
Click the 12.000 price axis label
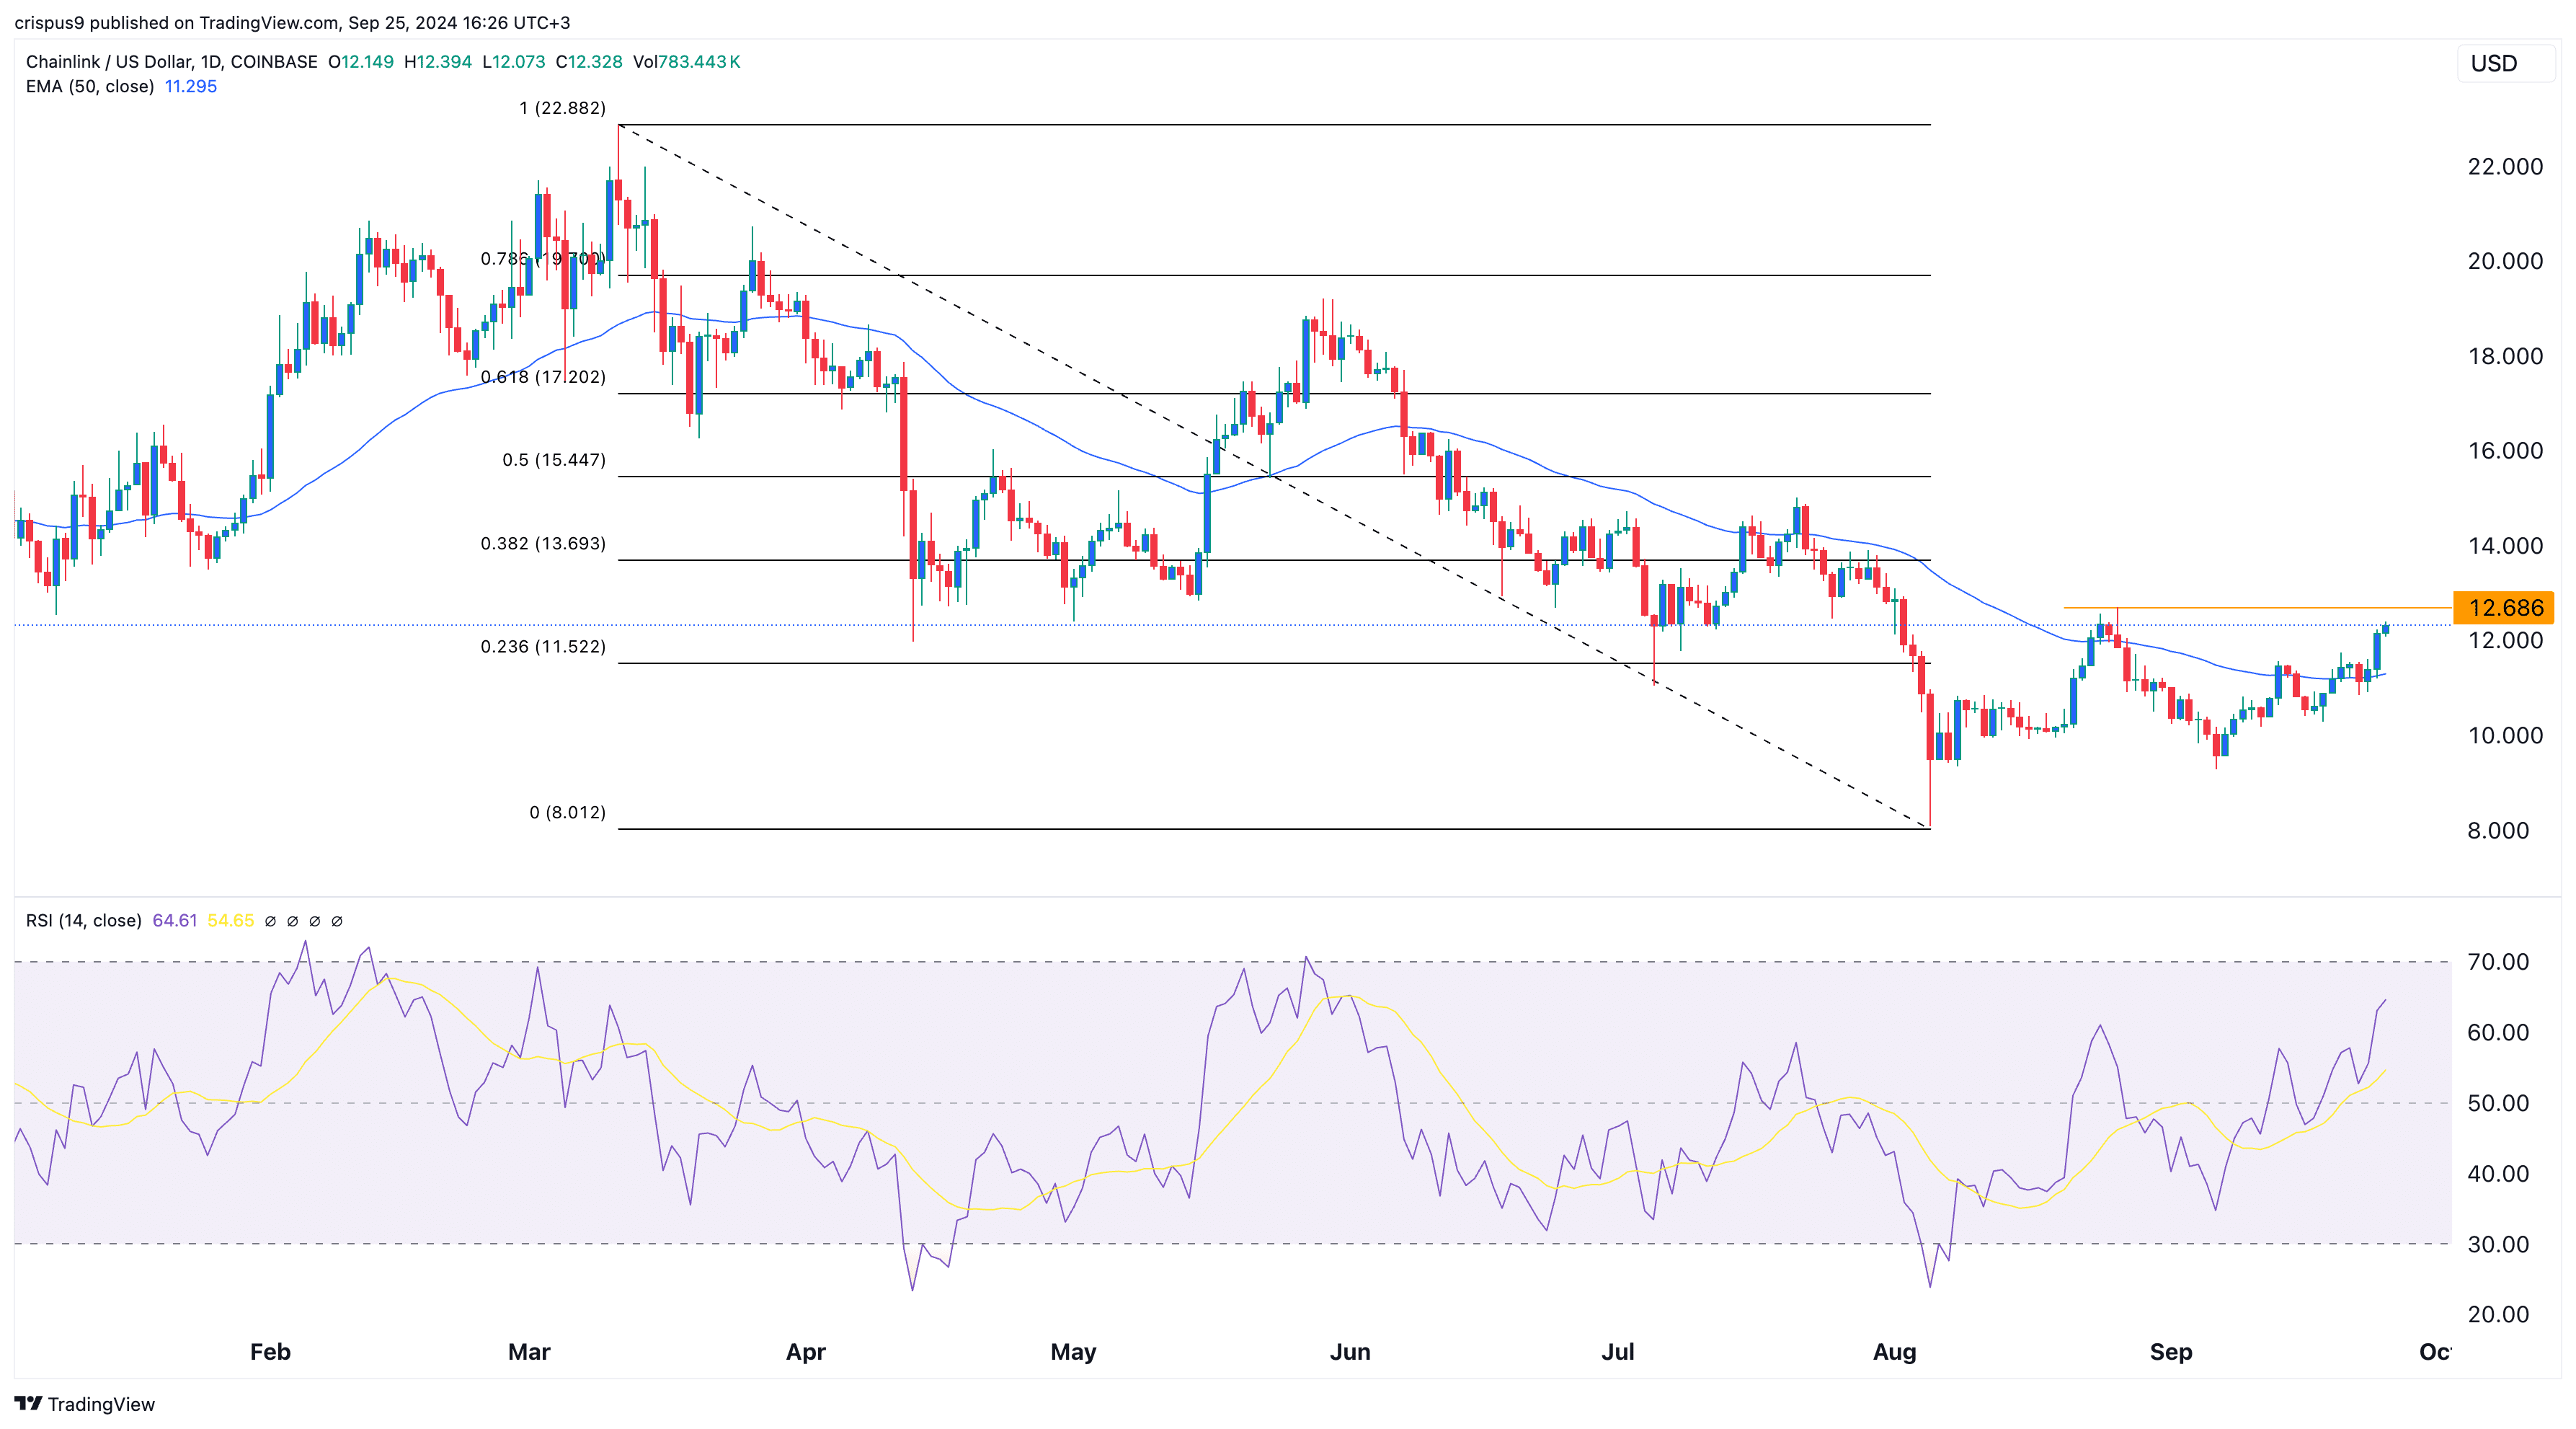click(x=2505, y=641)
